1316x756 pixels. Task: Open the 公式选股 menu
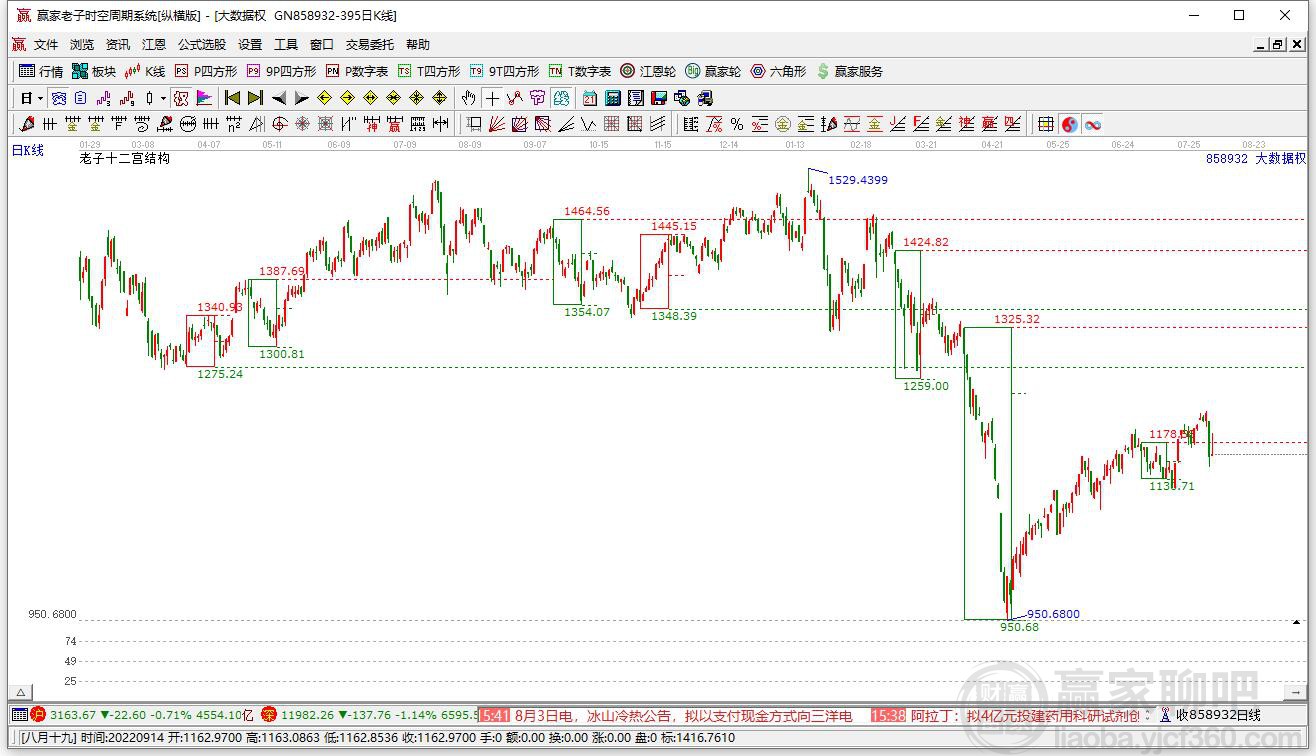[x=202, y=45]
